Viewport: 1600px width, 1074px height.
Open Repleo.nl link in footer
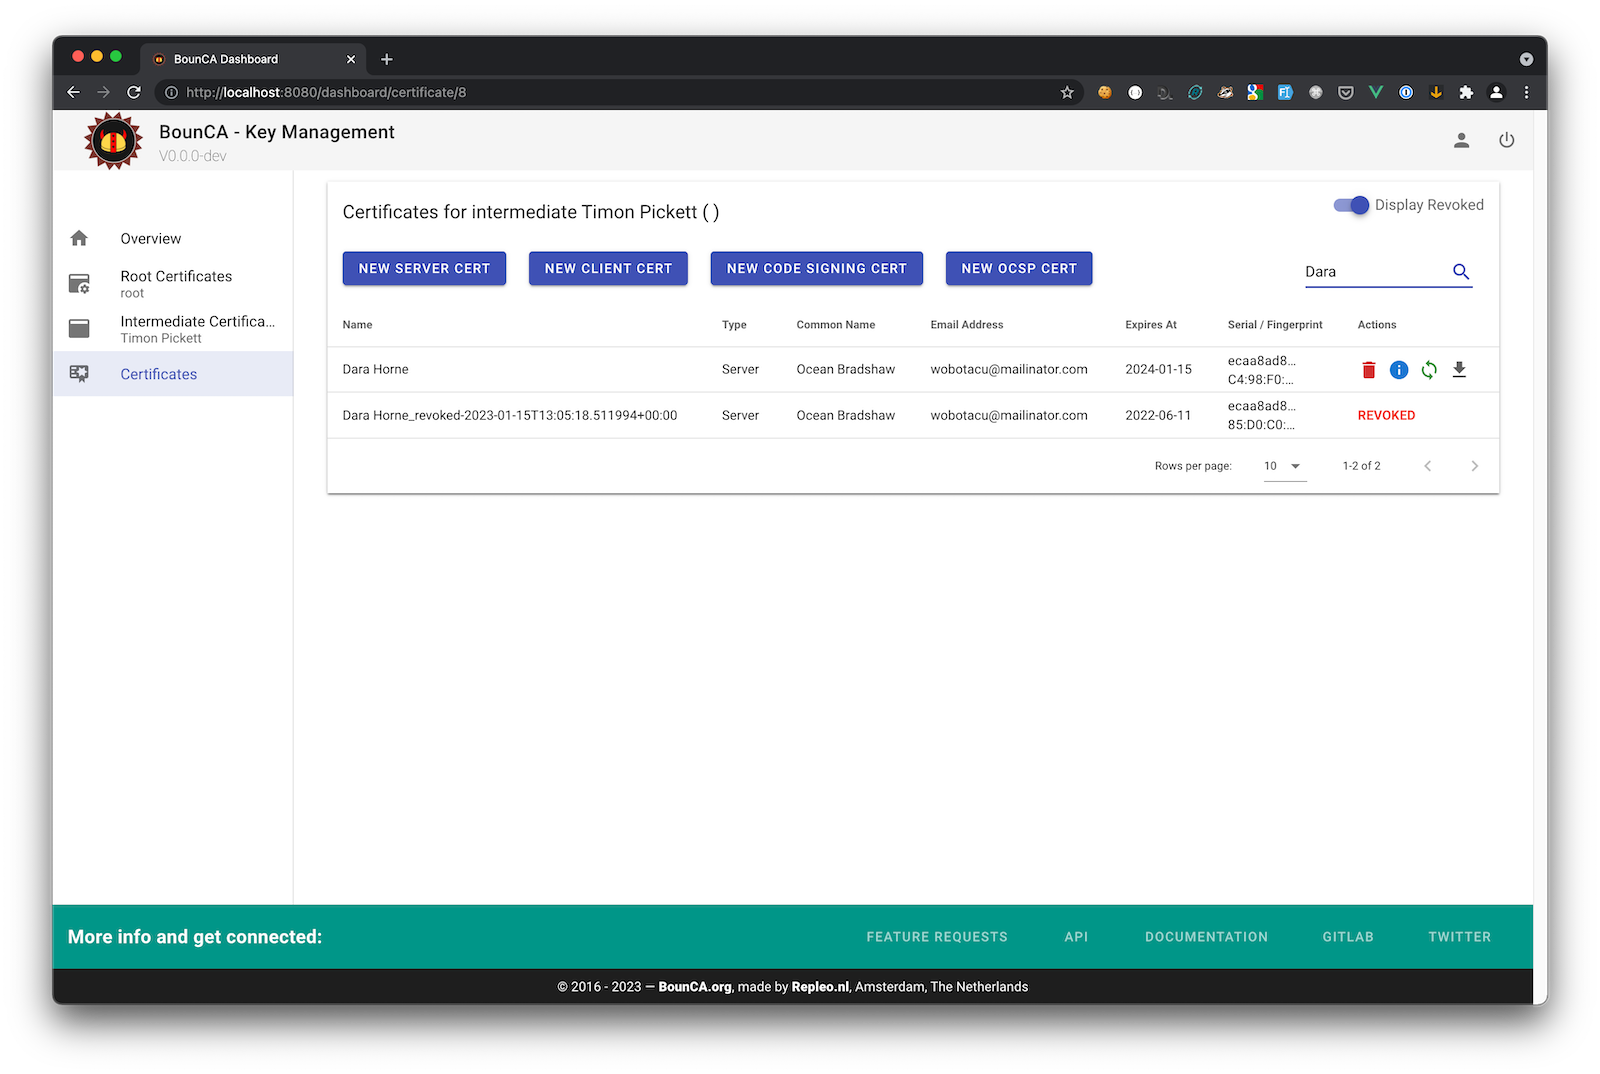[820, 987]
